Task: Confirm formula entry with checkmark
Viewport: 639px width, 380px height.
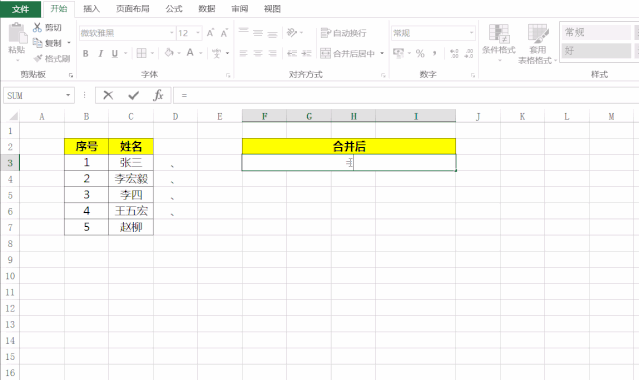Action: (x=133, y=95)
